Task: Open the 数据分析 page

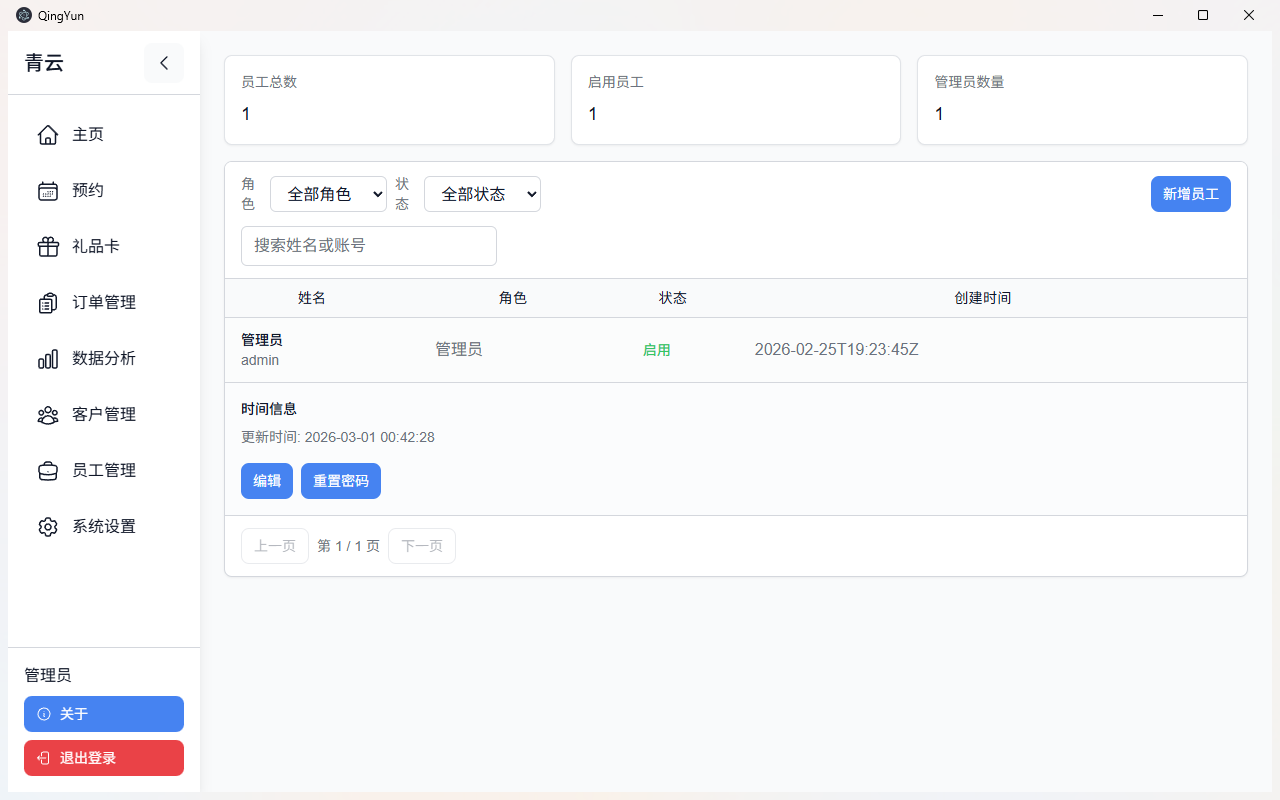Action: (x=104, y=359)
